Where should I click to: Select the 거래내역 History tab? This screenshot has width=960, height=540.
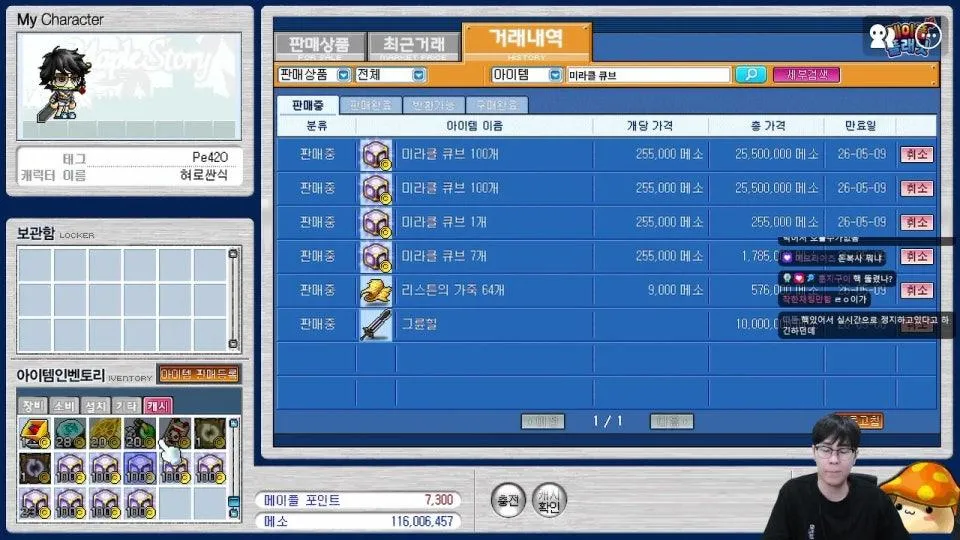[527, 42]
